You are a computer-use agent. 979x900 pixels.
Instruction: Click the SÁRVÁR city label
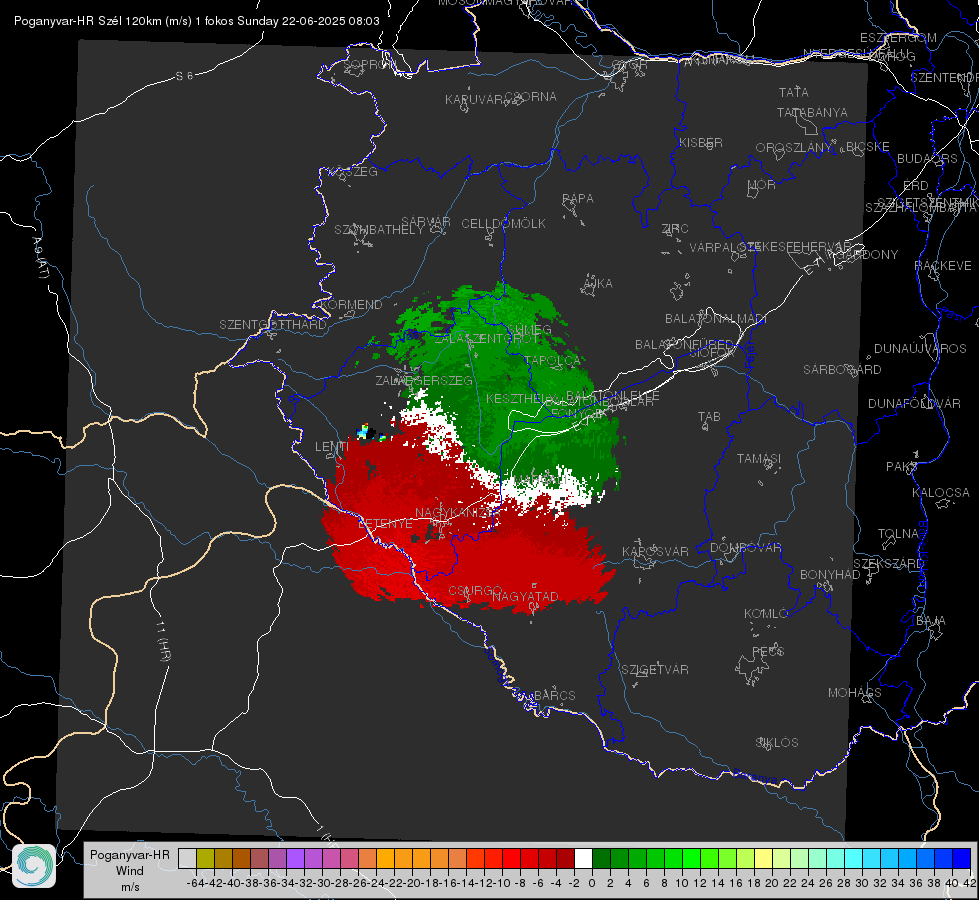click(x=426, y=222)
